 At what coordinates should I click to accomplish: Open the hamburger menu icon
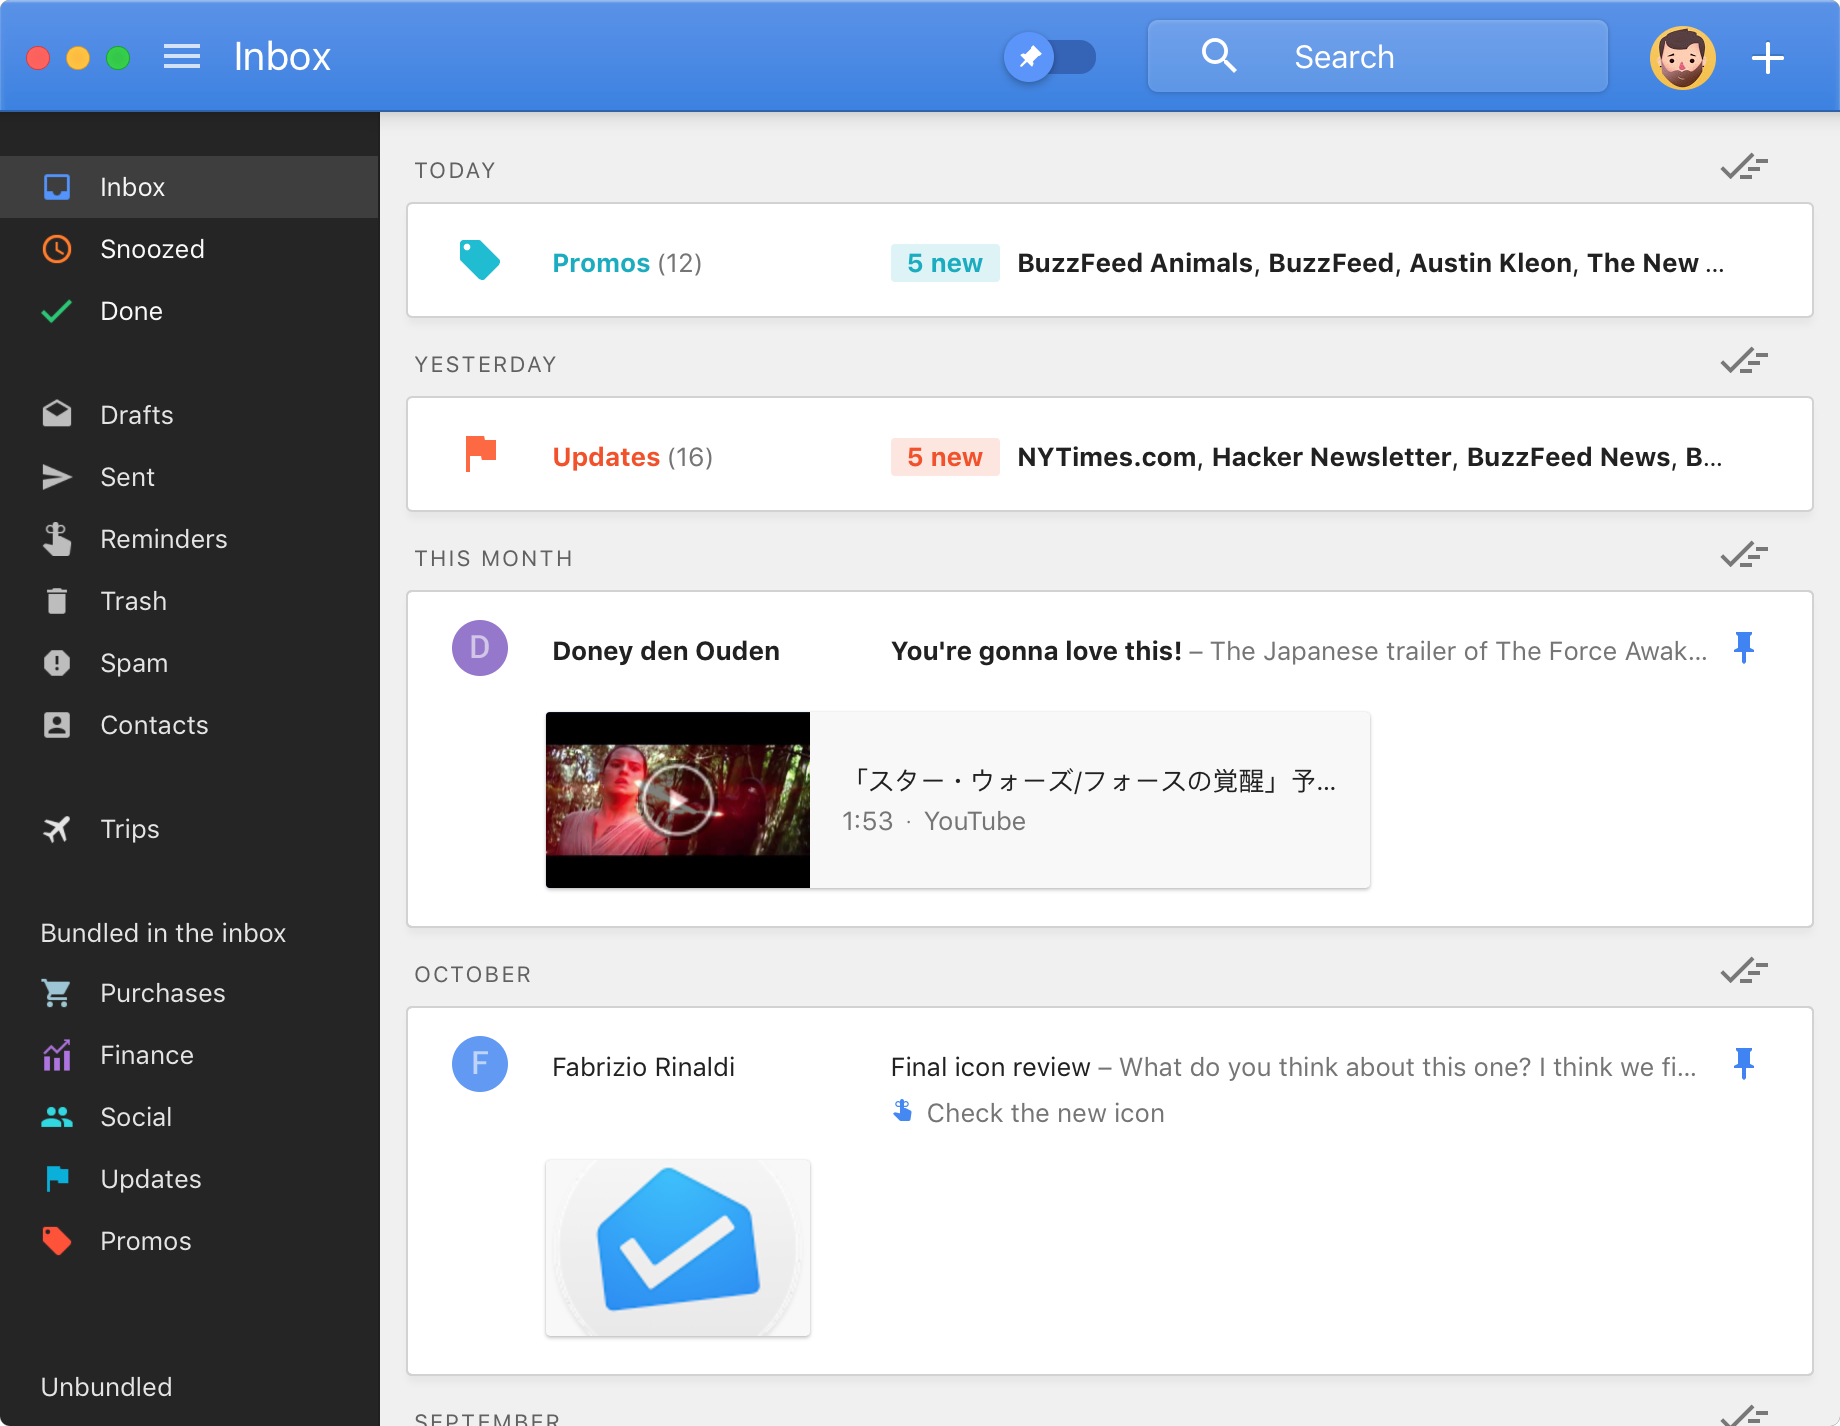181,57
